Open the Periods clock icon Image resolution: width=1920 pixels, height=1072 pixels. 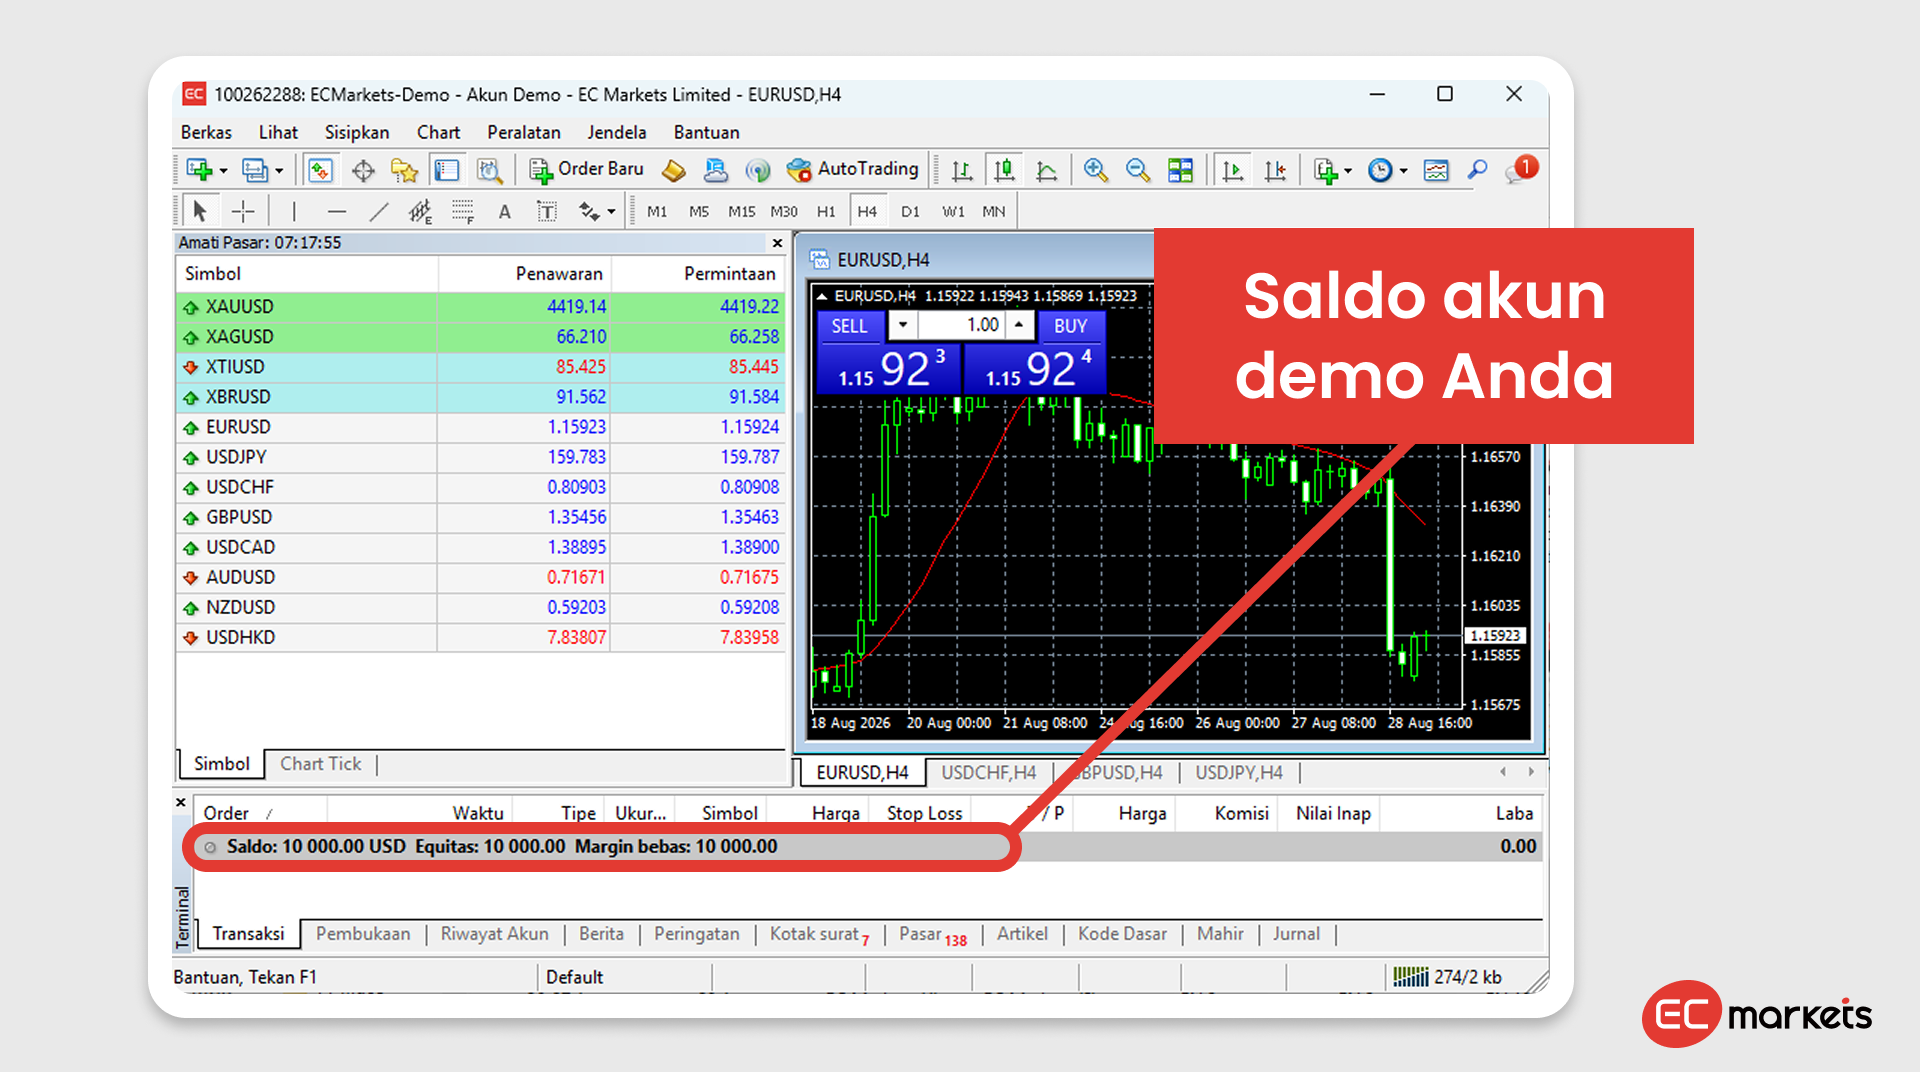1380,170
